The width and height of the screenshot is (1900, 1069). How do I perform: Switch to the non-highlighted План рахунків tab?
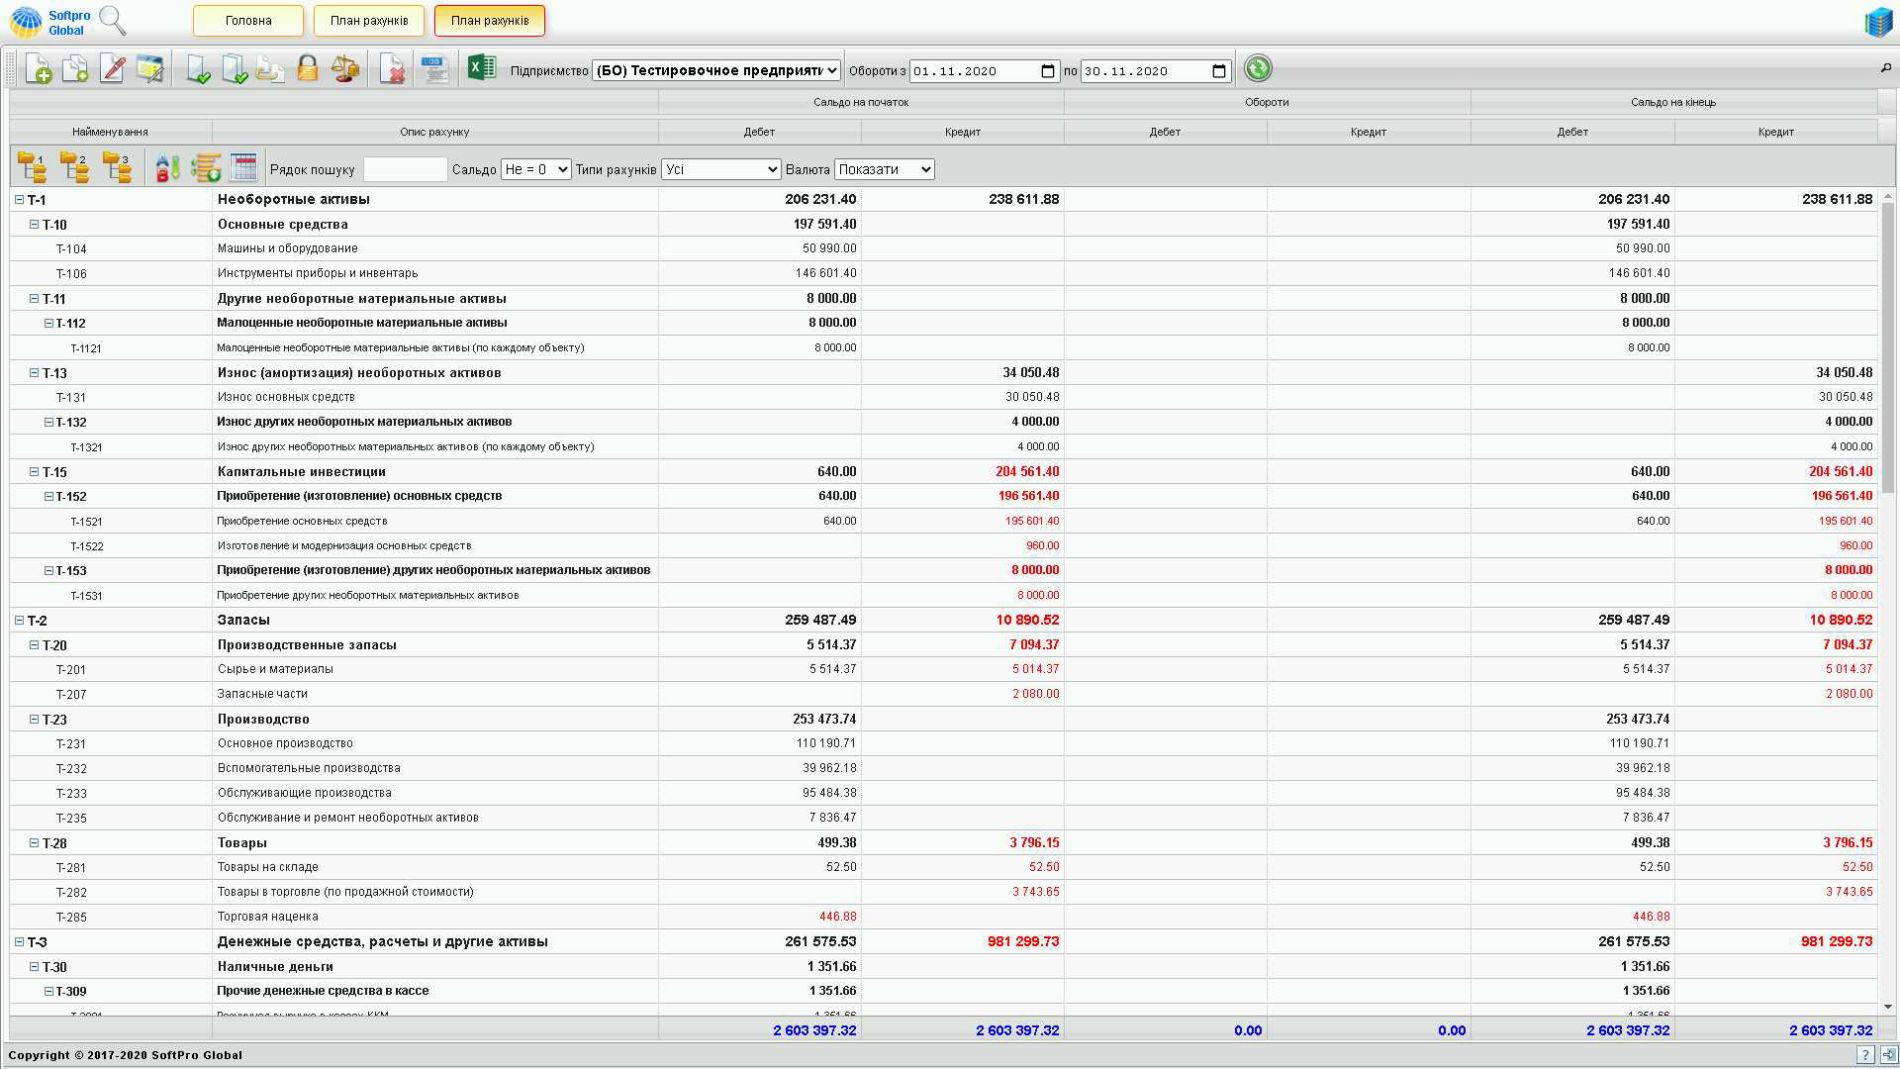[369, 21]
